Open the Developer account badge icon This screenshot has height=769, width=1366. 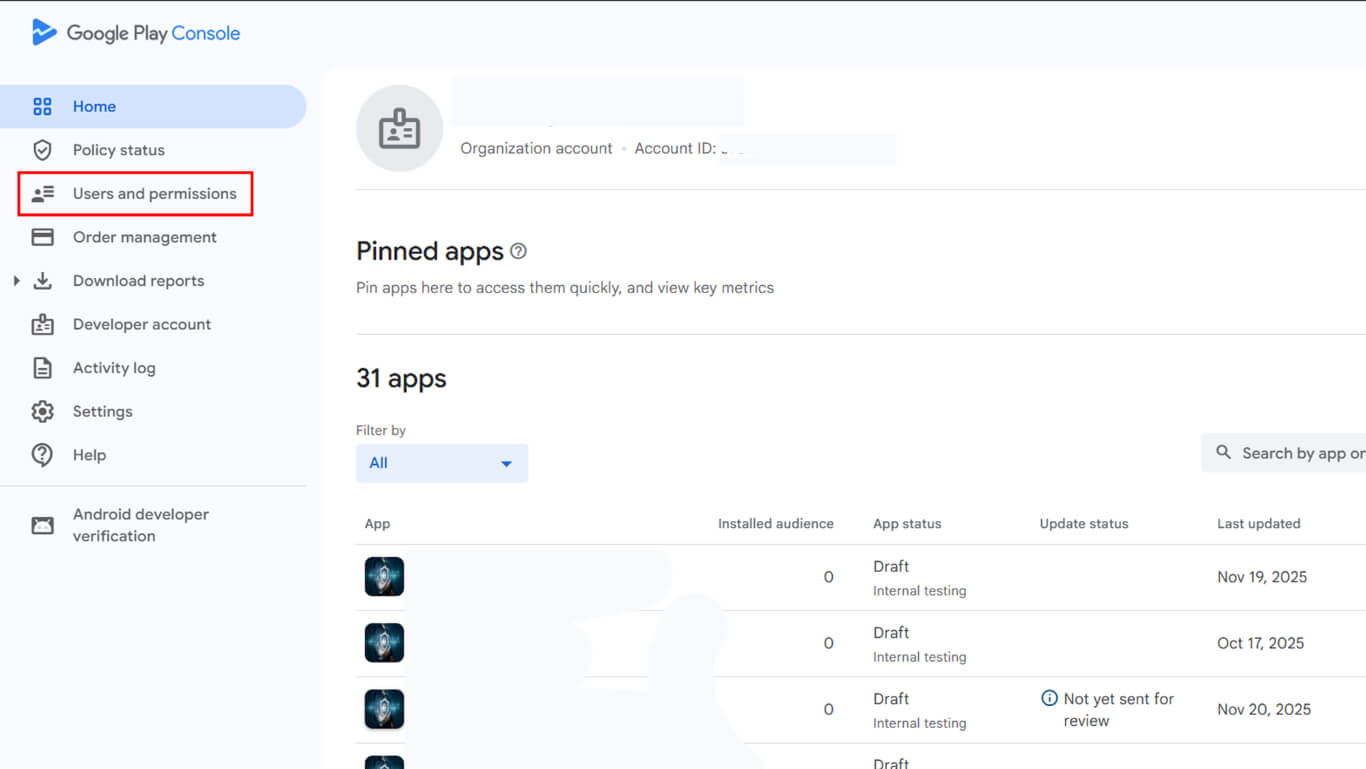point(42,324)
